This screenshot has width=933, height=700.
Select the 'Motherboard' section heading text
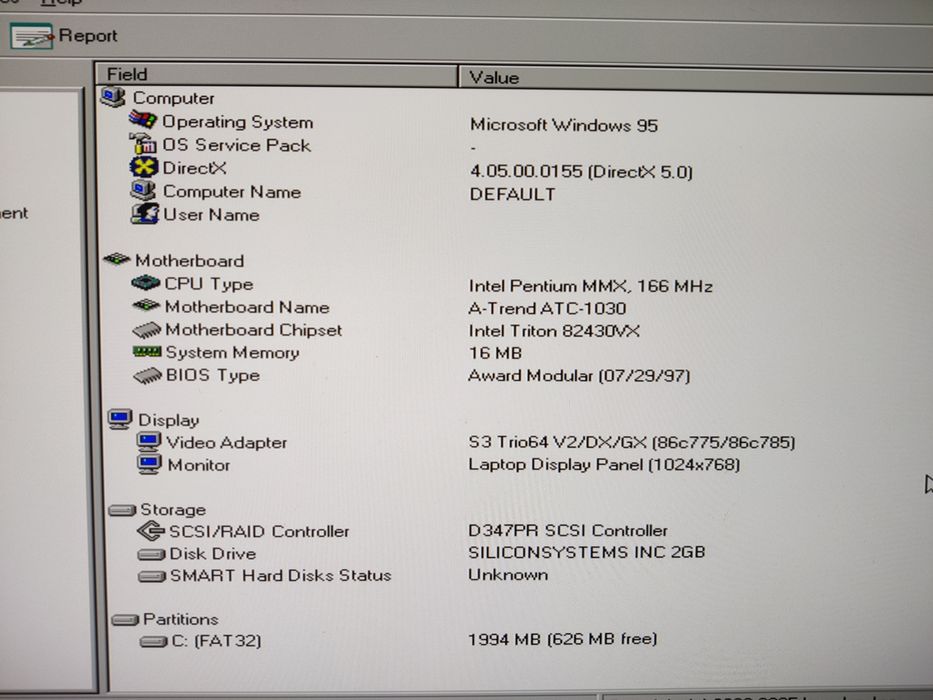point(189,261)
